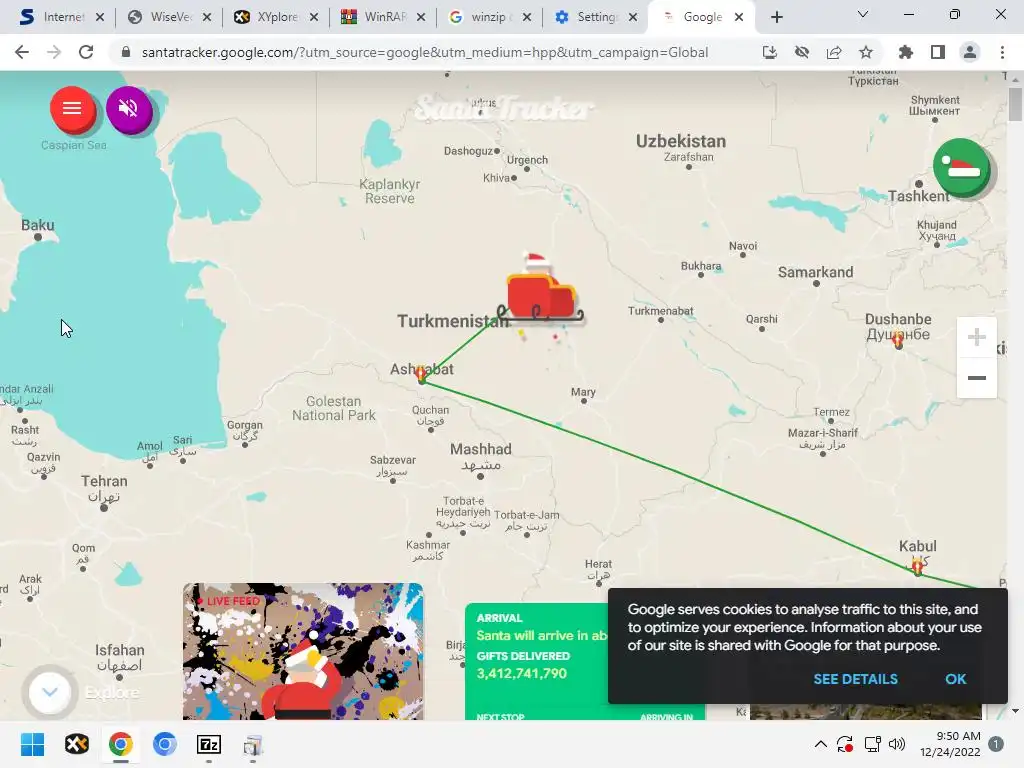Viewport: 1024px width, 768px height.
Task: Click OK on the cookie notice
Action: click(x=955, y=679)
